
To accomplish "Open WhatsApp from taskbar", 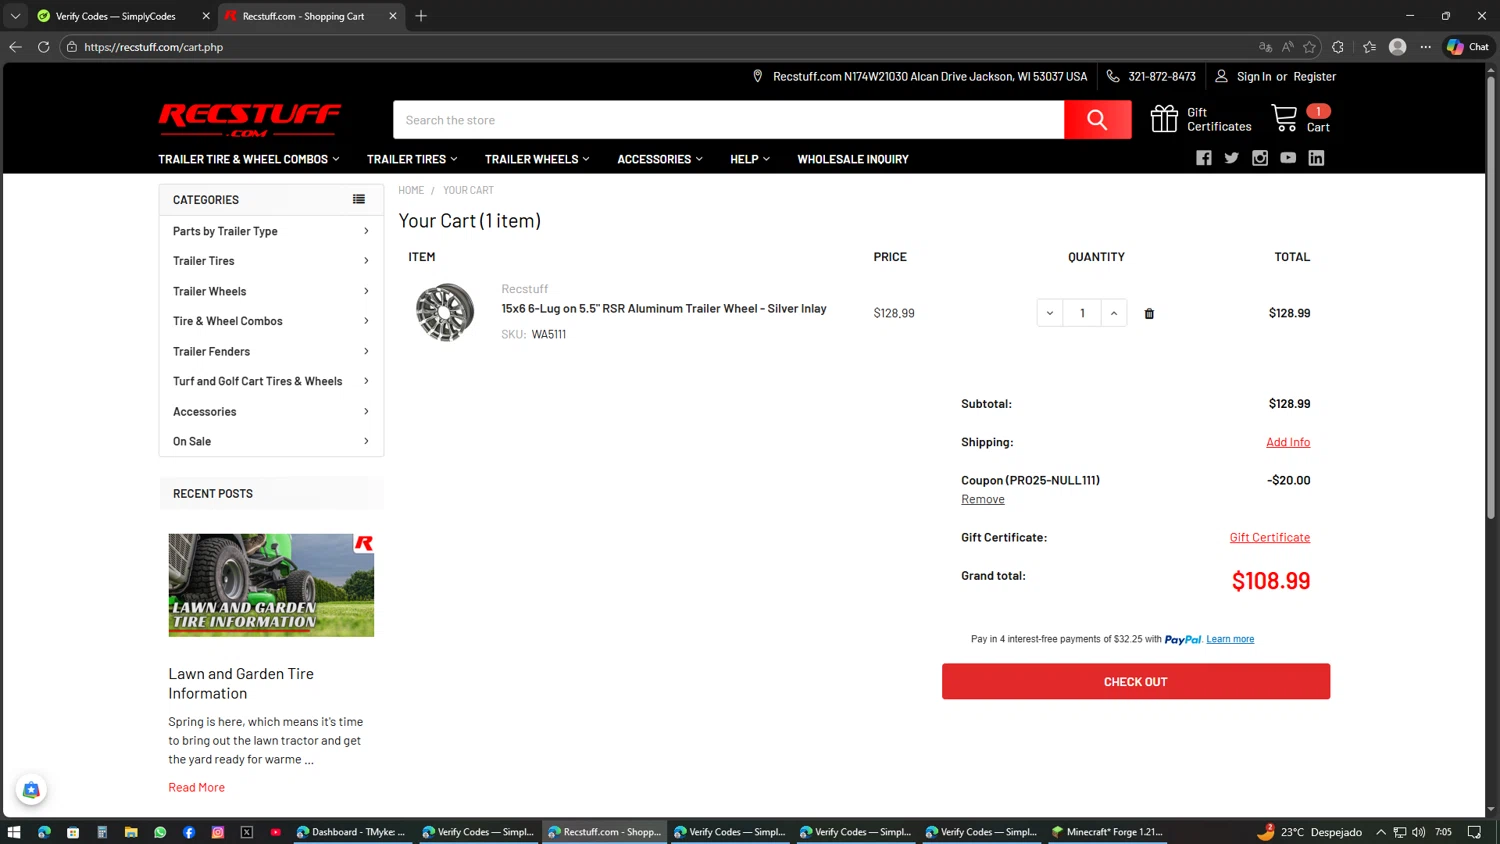I will coord(160,832).
